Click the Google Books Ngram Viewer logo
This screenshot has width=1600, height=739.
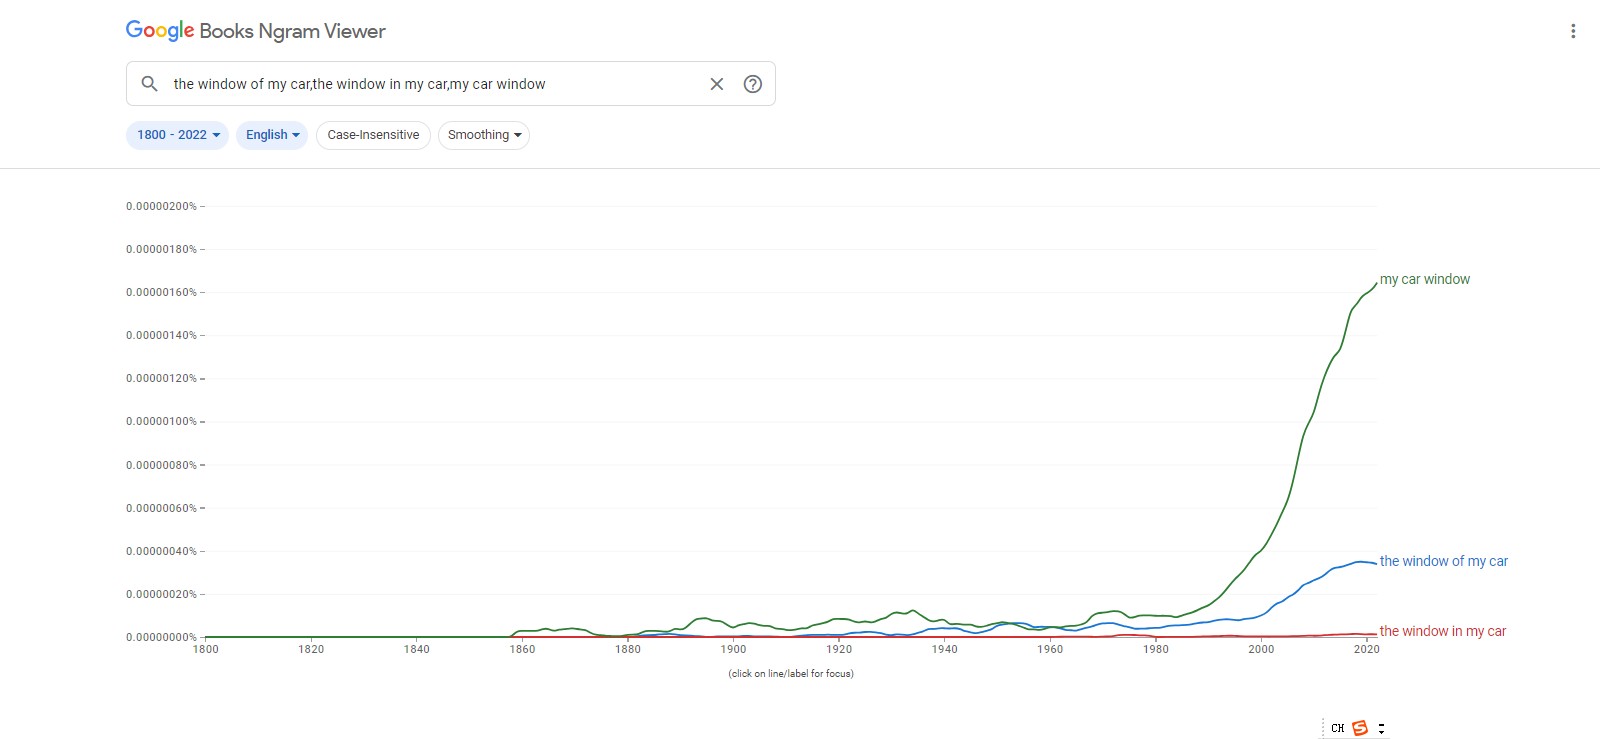256,31
